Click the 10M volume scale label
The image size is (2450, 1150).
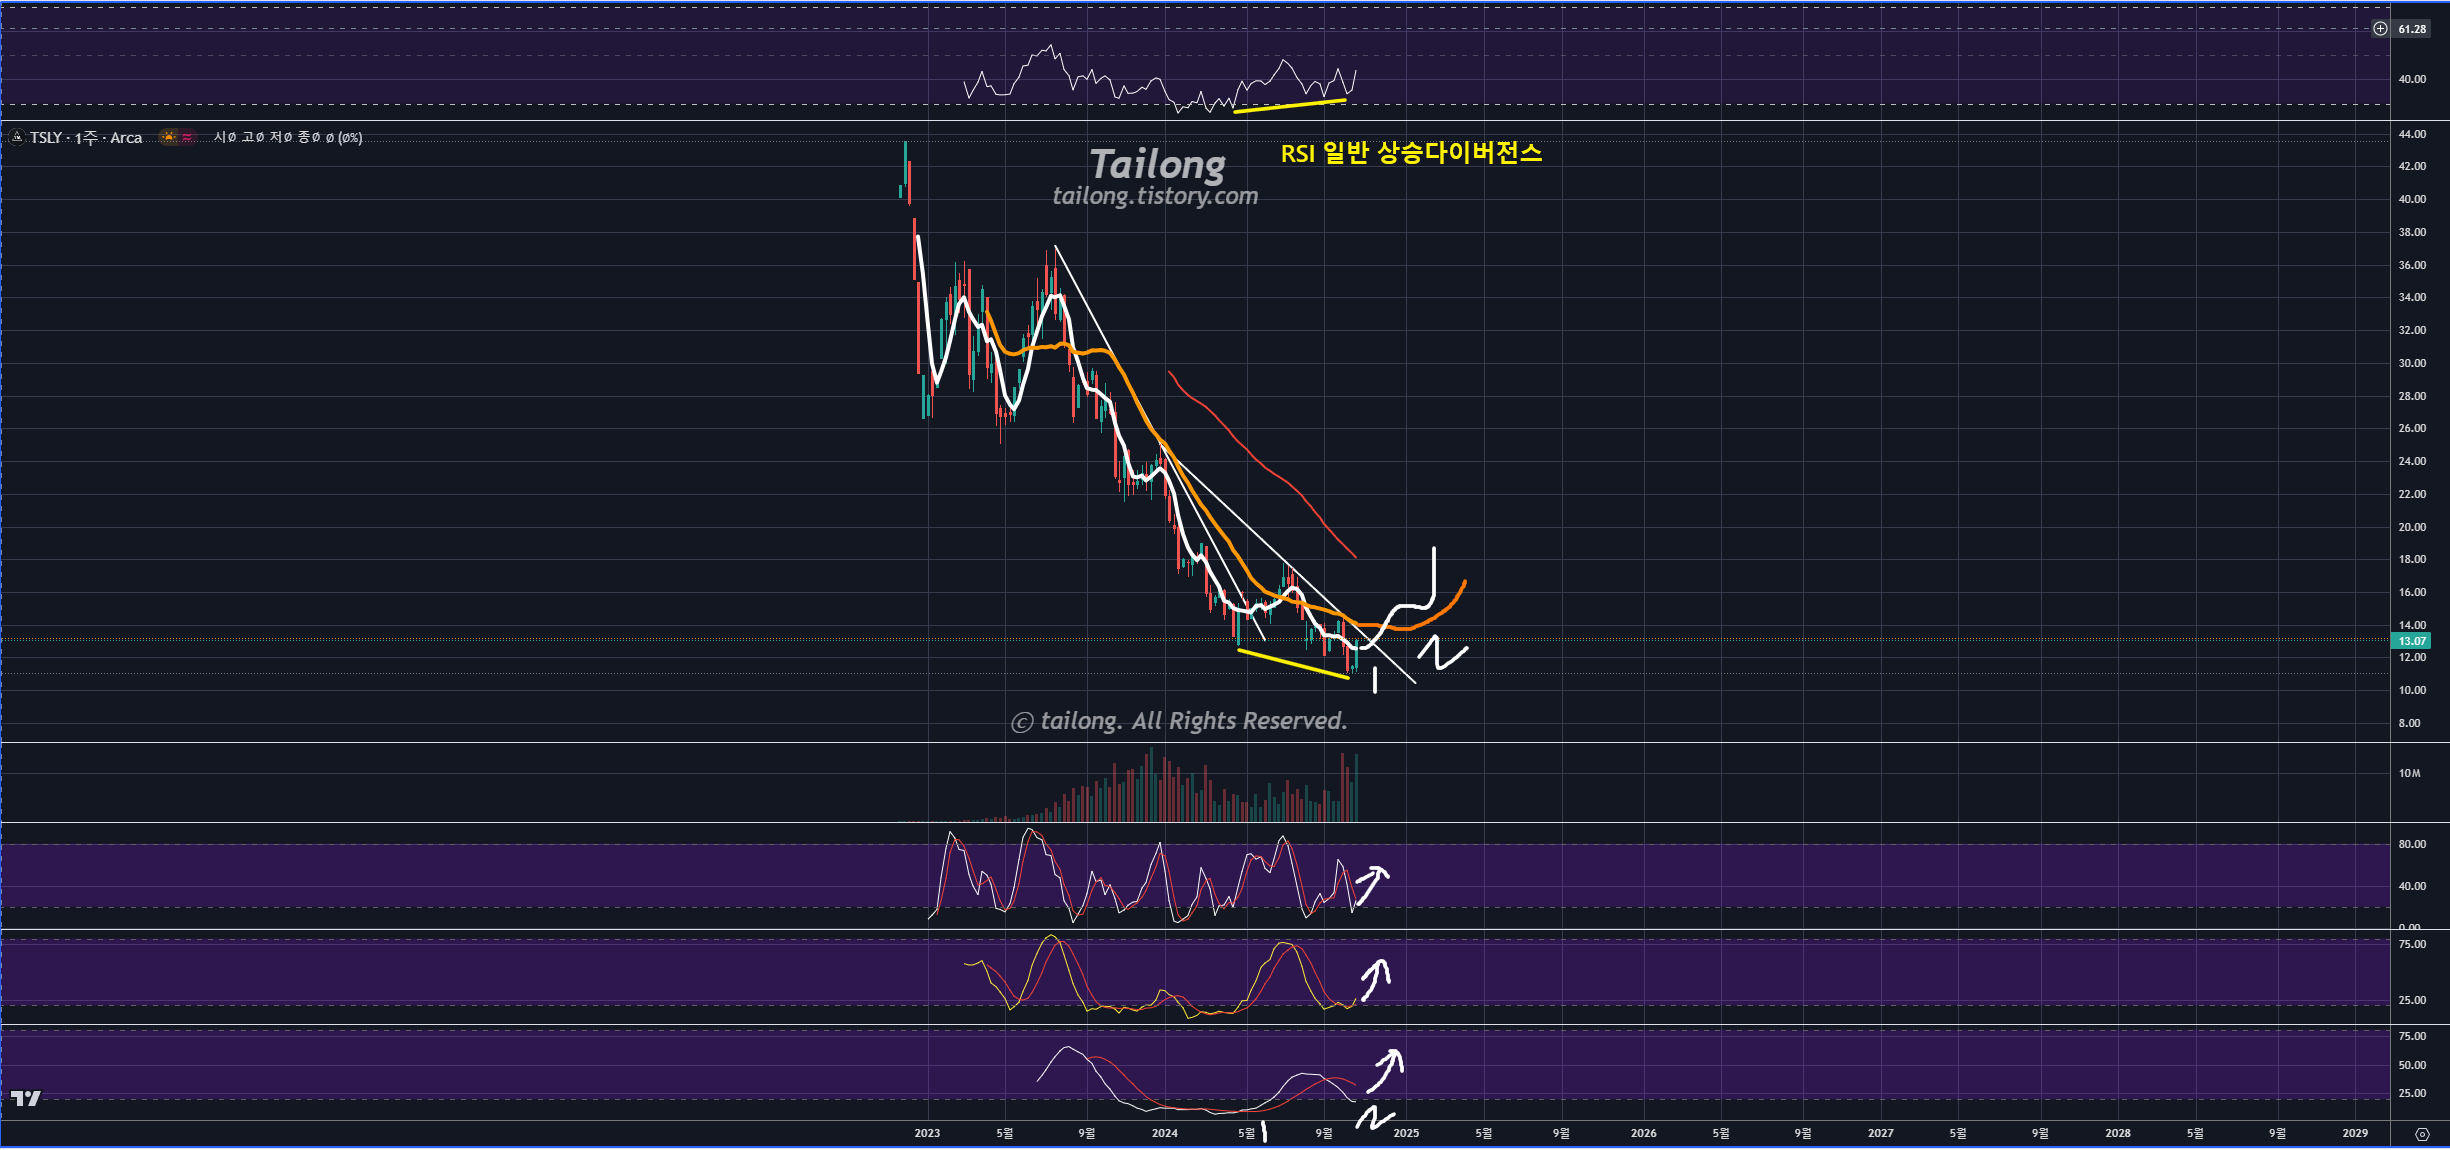[2409, 773]
